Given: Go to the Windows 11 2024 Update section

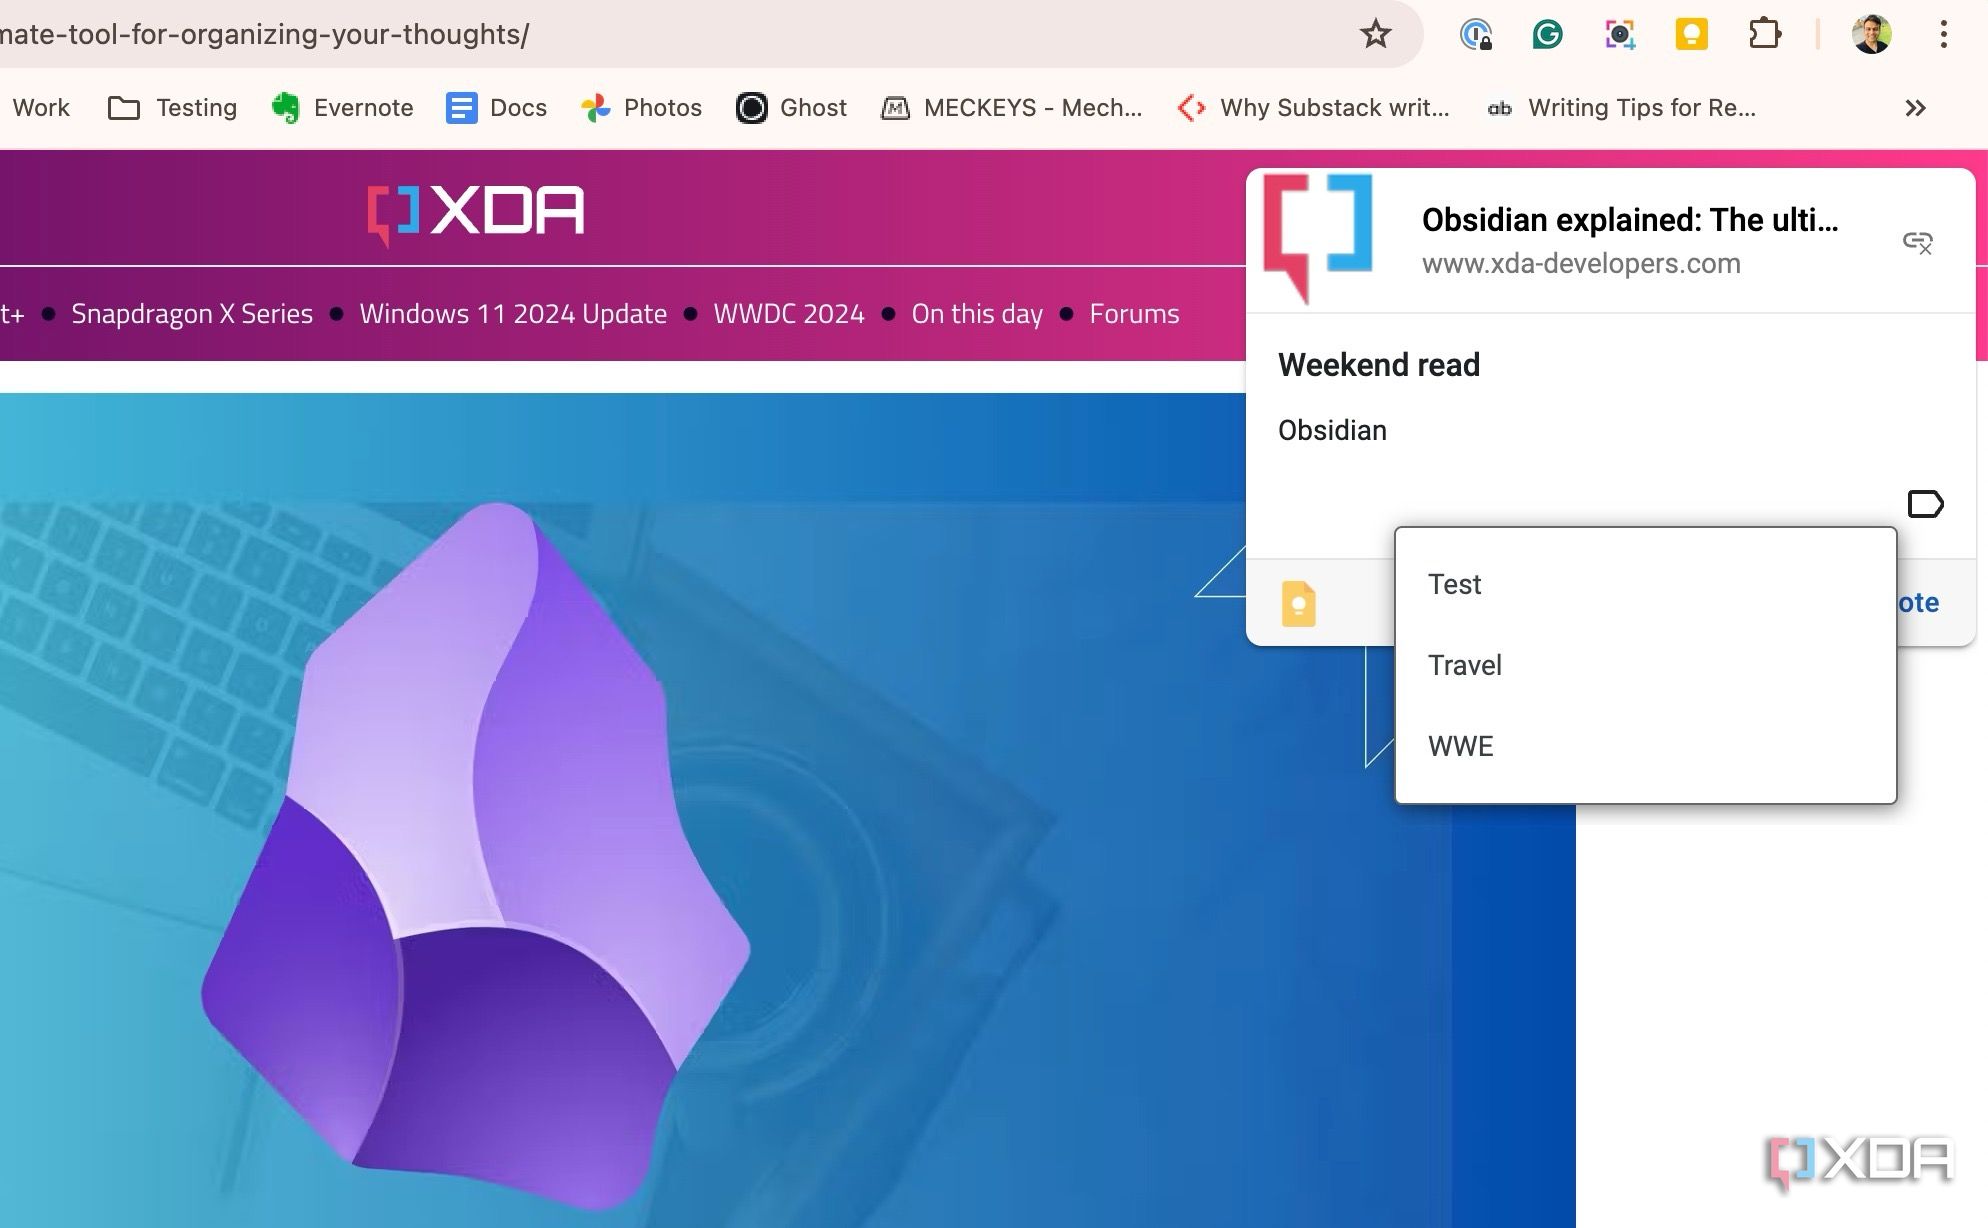Looking at the screenshot, I should [513, 314].
